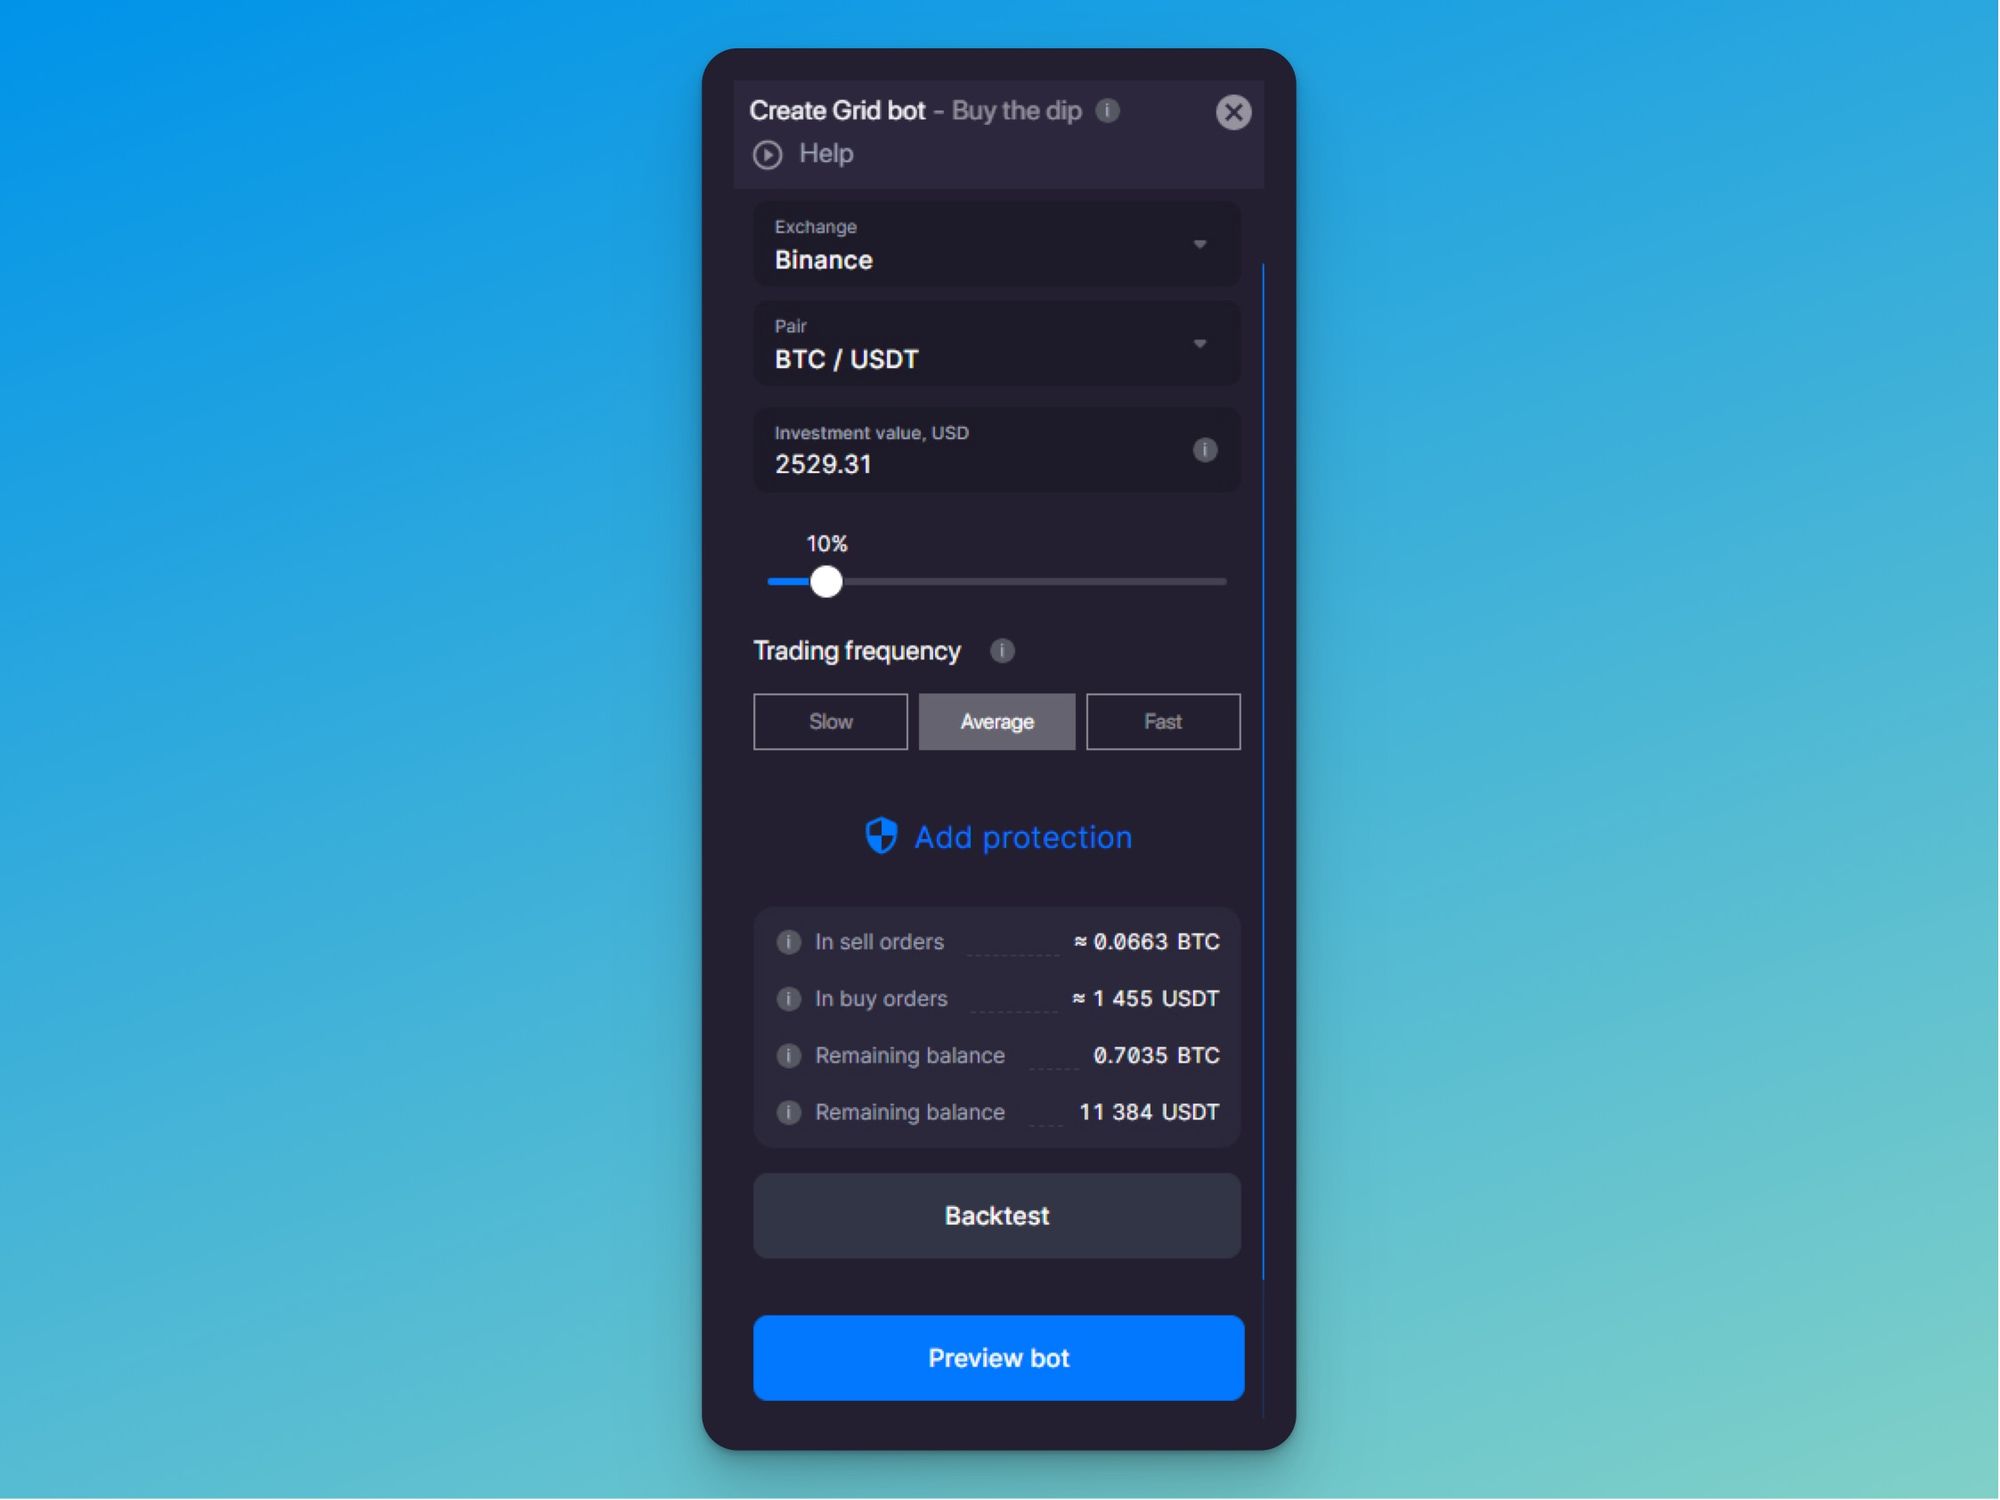Expand the Exchange dropdown
This screenshot has height=1500, width=2000.
pos(1200,244)
